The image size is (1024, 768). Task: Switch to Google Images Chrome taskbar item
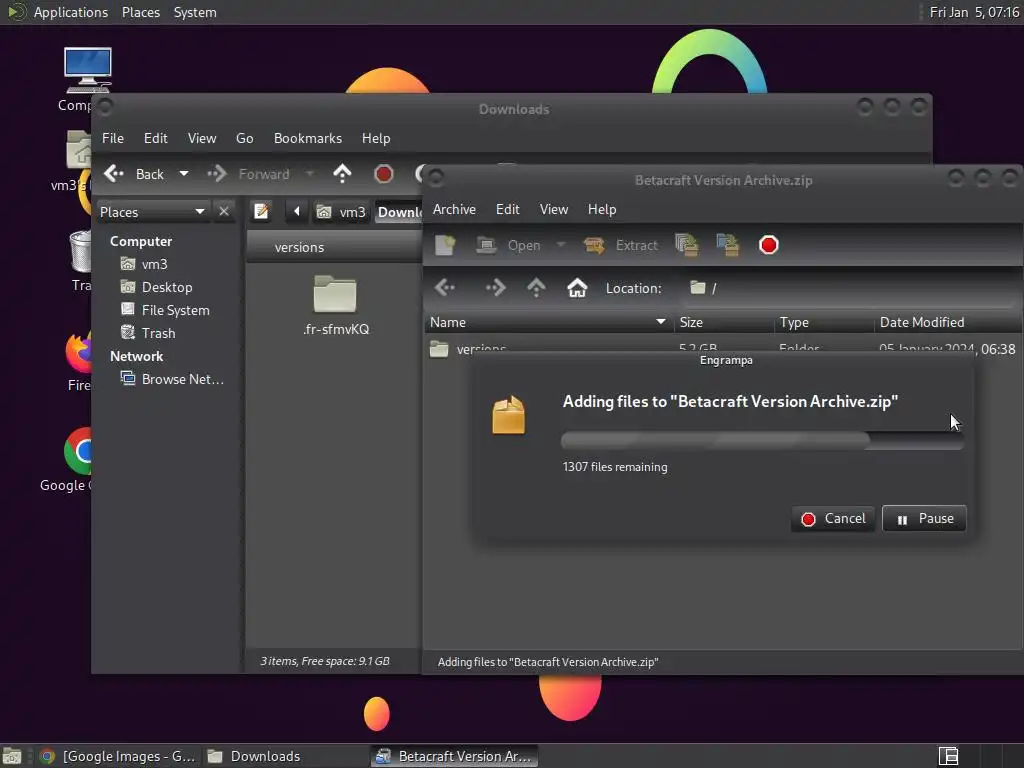[x=118, y=756]
